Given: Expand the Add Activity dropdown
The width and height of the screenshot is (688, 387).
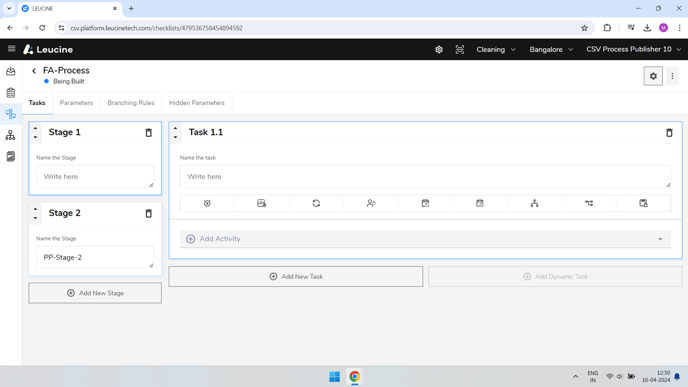Looking at the screenshot, I should 425,239.
